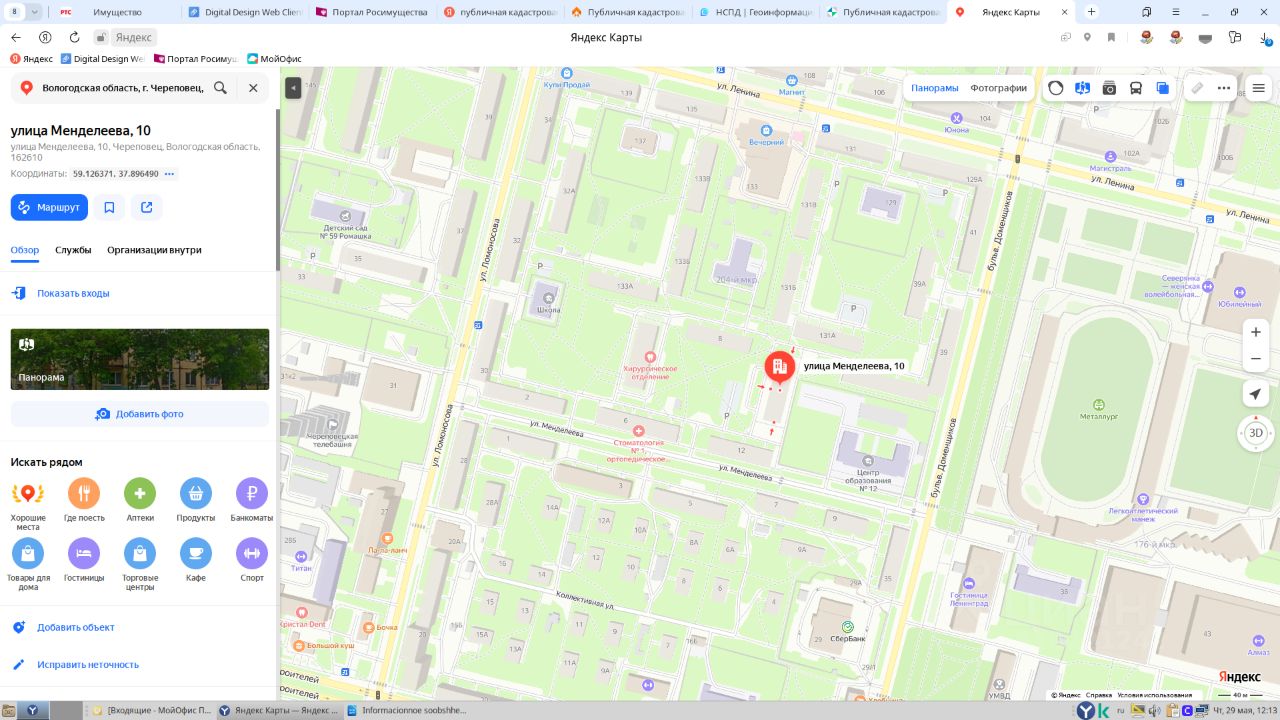Toggle the Панорамы mode button
The height and width of the screenshot is (720, 1280).
935,88
